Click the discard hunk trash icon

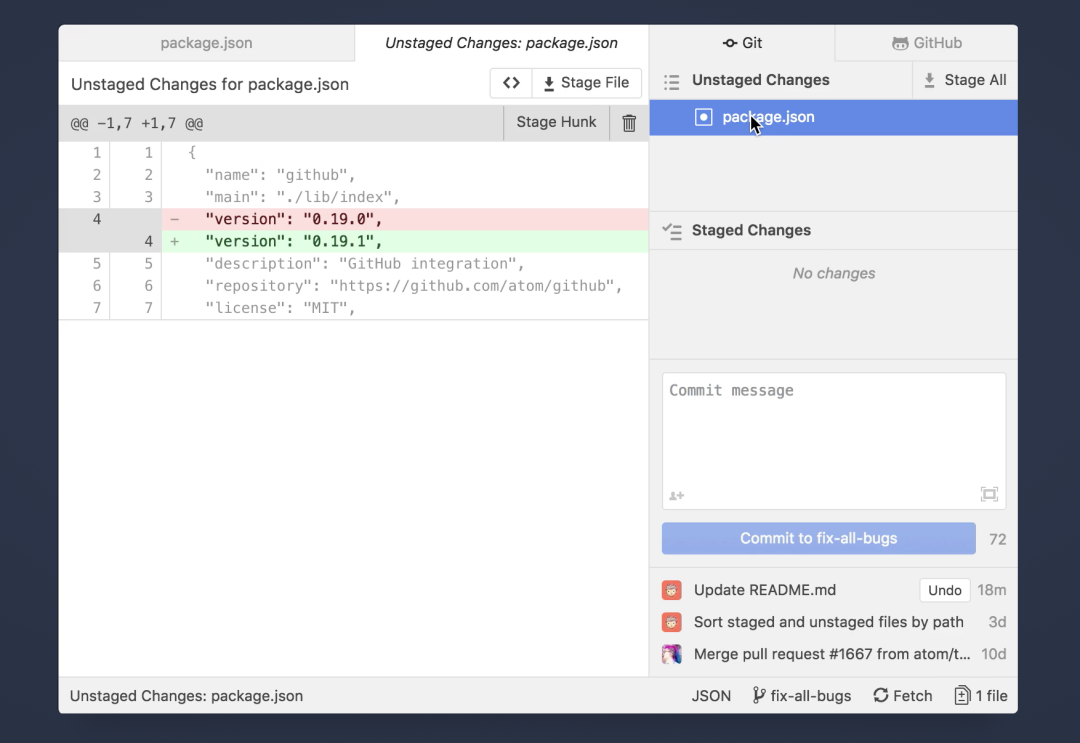(629, 123)
